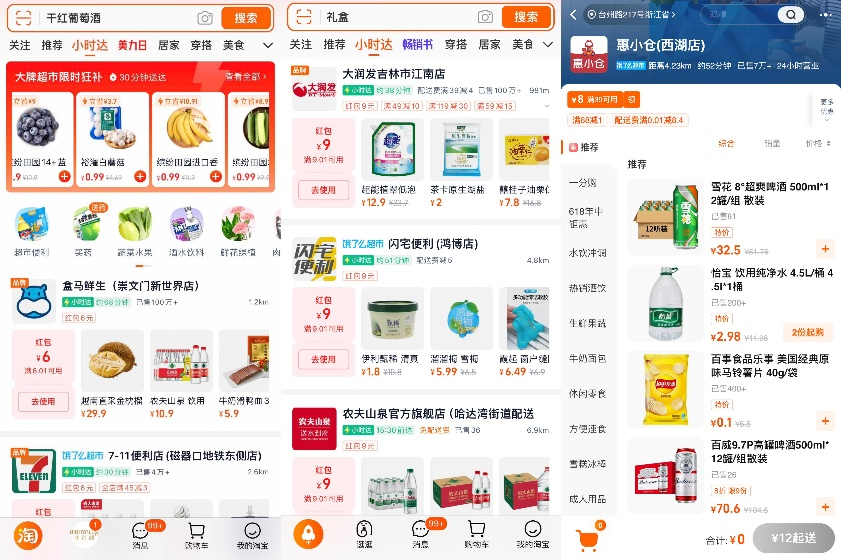Expand 大润发 coupon tags chevron

(x=547, y=106)
